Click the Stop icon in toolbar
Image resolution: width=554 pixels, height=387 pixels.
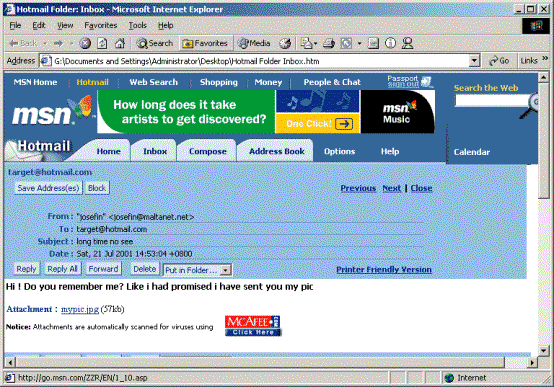[x=85, y=43]
